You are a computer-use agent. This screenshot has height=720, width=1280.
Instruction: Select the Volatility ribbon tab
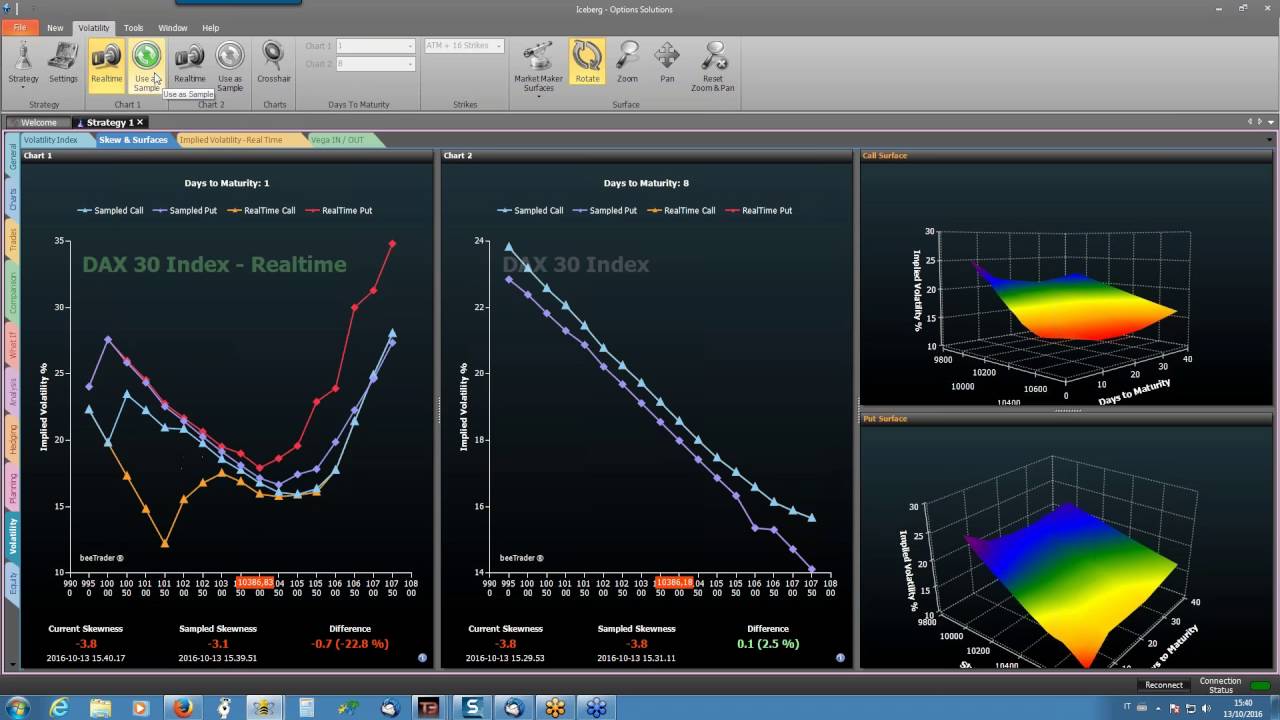tap(93, 28)
